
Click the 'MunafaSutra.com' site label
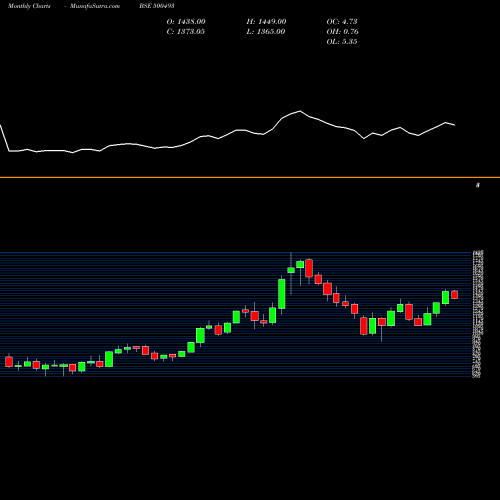pos(95,6)
